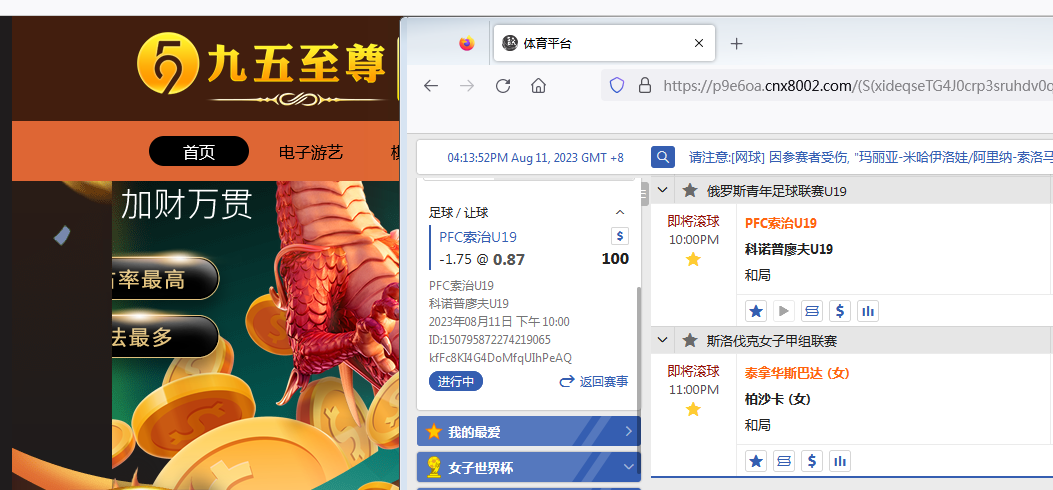Viewport: 1053px width, 490px height.
Task: Select team 泰拿华斯巴达 (女)
Action: (x=797, y=373)
